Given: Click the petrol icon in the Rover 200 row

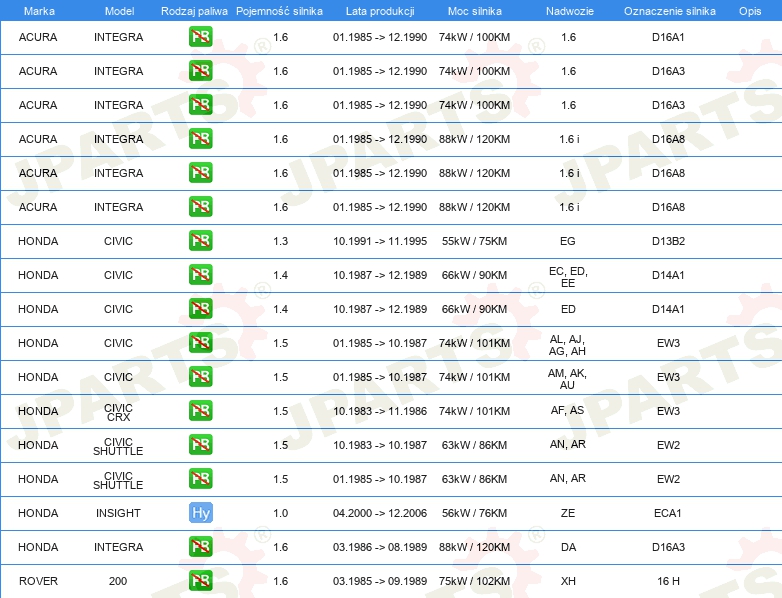Looking at the screenshot, I should [200, 581].
